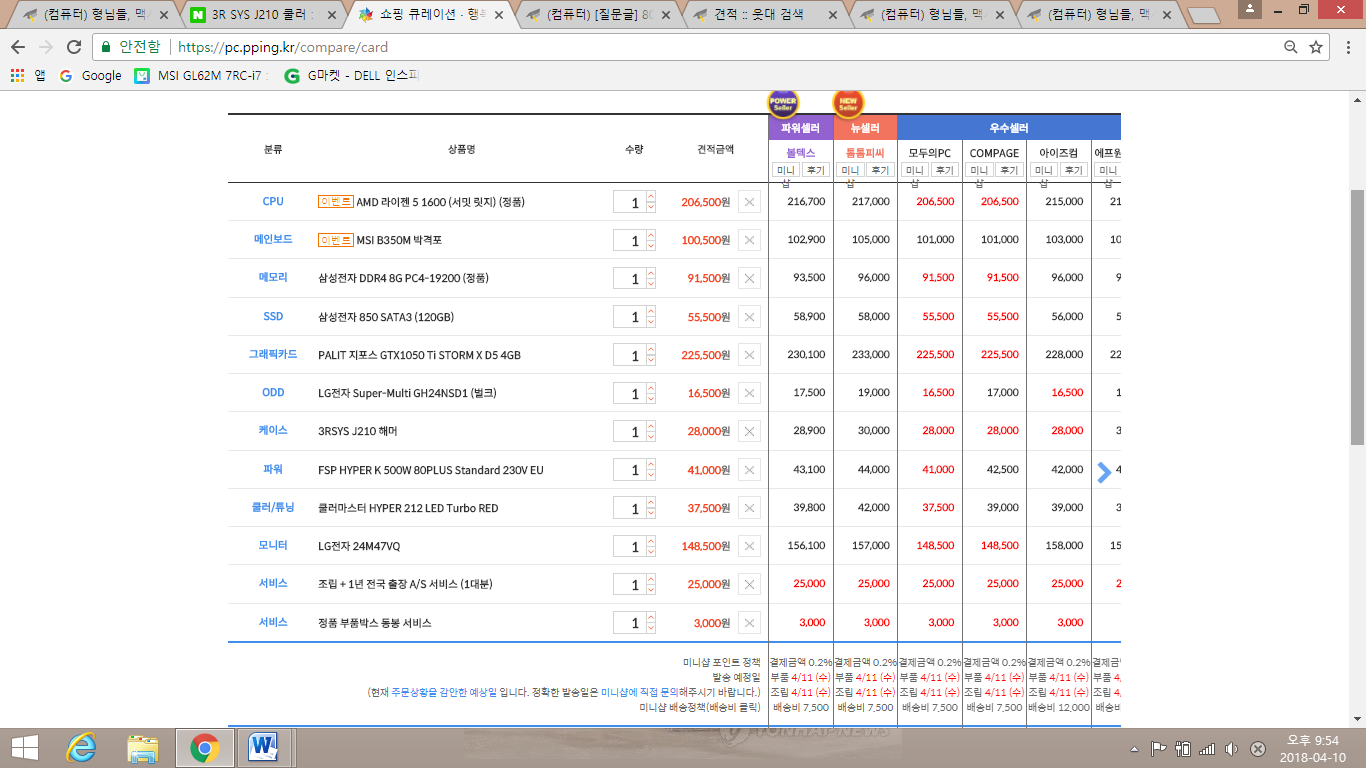Image resolution: width=1366 pixels, height=768 pixels.
Task: Open the Google bookmark
Action: [x=91, y=75]
